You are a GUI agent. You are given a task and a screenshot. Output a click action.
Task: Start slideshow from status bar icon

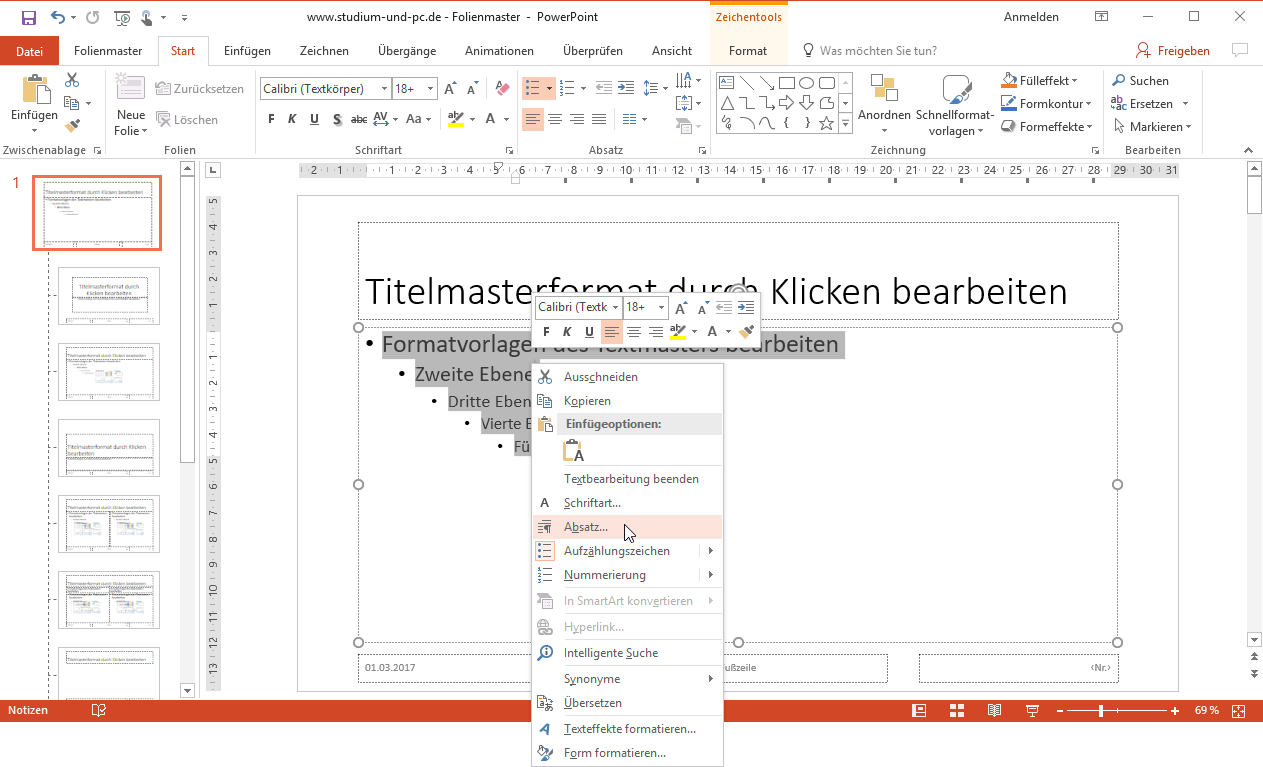coord(1032,710)
